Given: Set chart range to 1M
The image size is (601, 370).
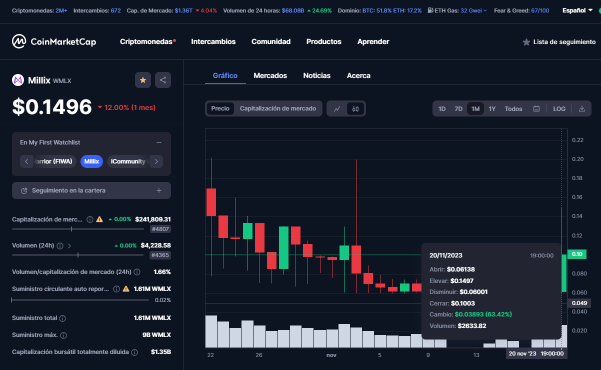Looking at the screenshot, I should 475,109.
